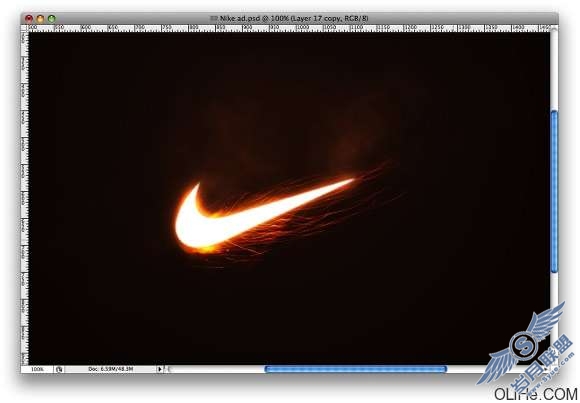Click the 100% zoom level field
580x403 pixels.
point(37,369)
